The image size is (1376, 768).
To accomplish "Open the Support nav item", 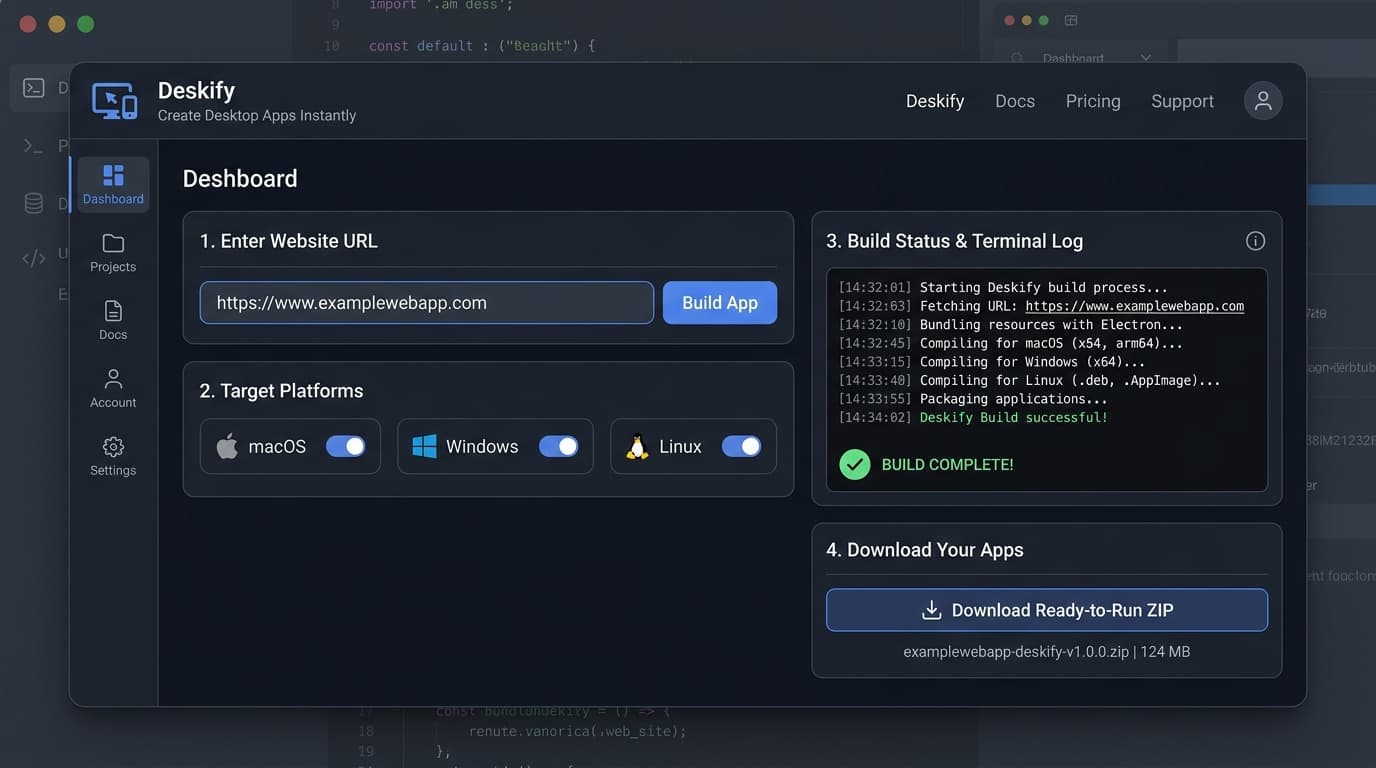I will point(1182,101).
